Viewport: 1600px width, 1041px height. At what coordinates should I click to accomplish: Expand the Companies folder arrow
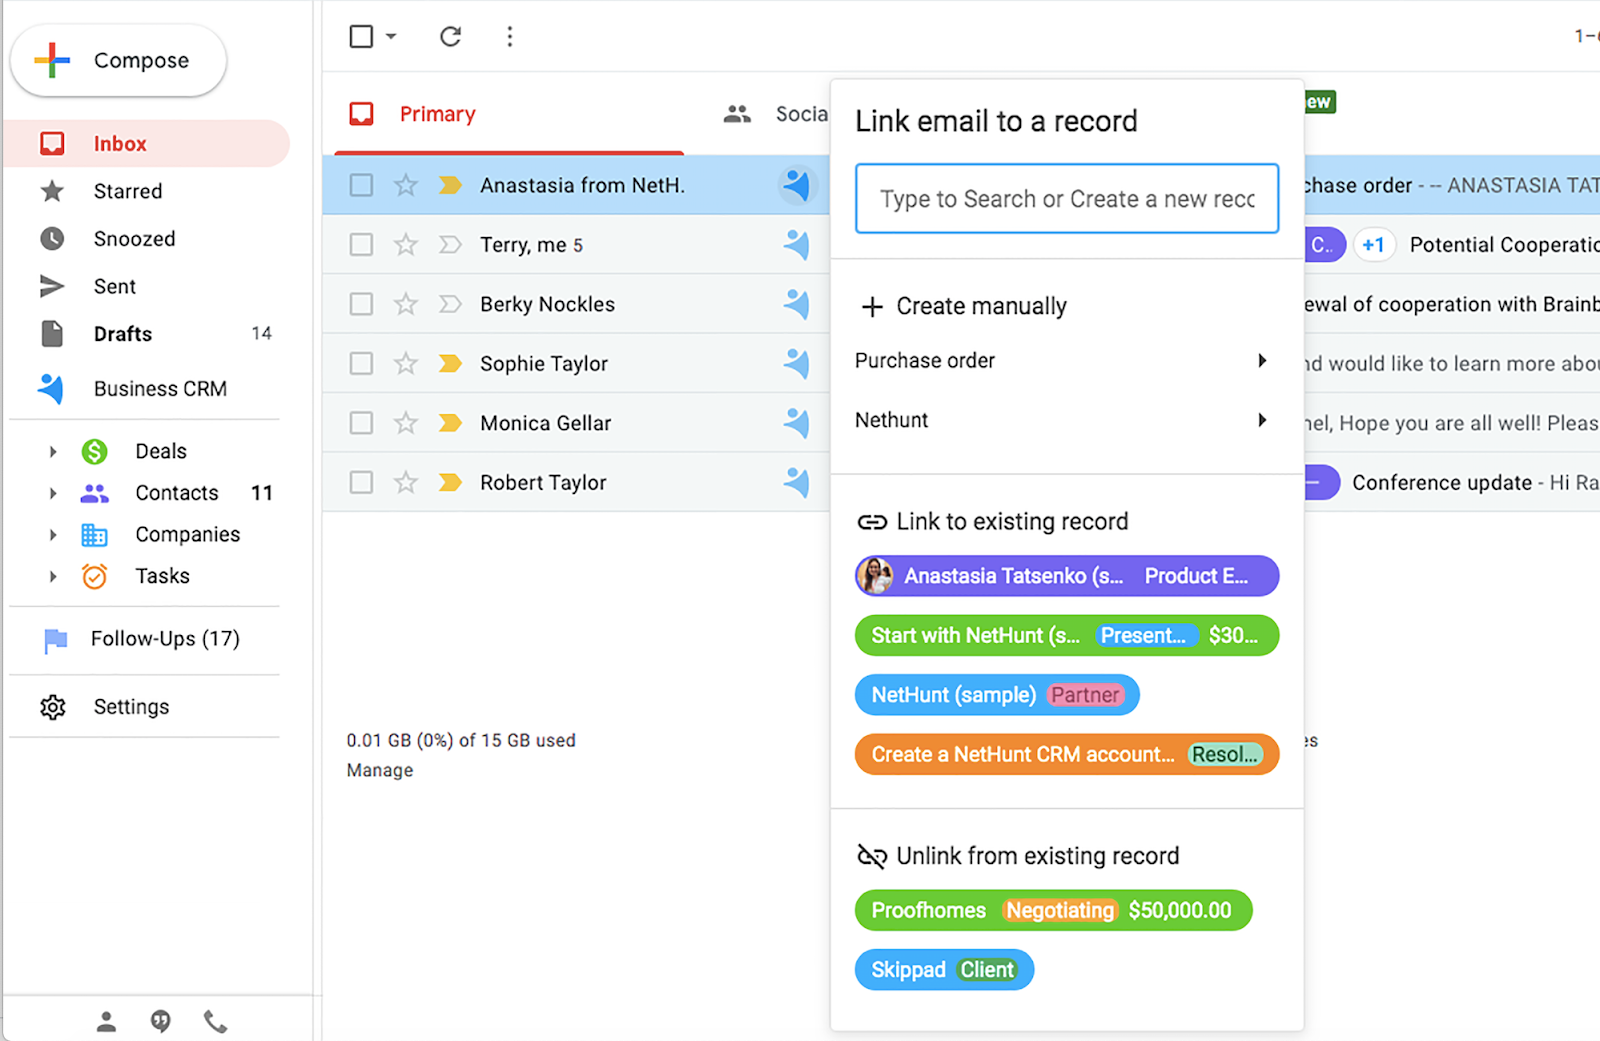pos(53,535)
